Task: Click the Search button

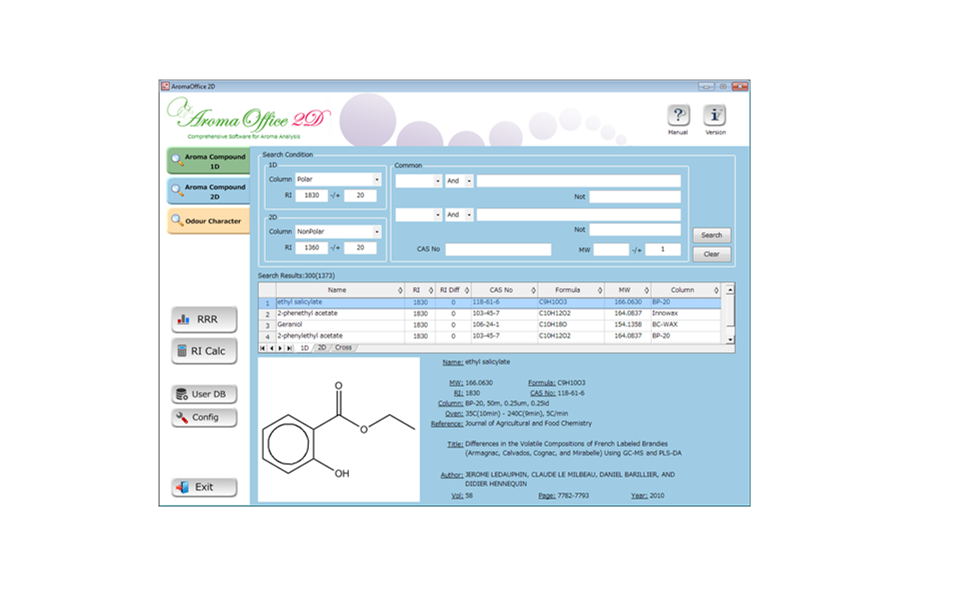Action: click(x=711, y=235)
